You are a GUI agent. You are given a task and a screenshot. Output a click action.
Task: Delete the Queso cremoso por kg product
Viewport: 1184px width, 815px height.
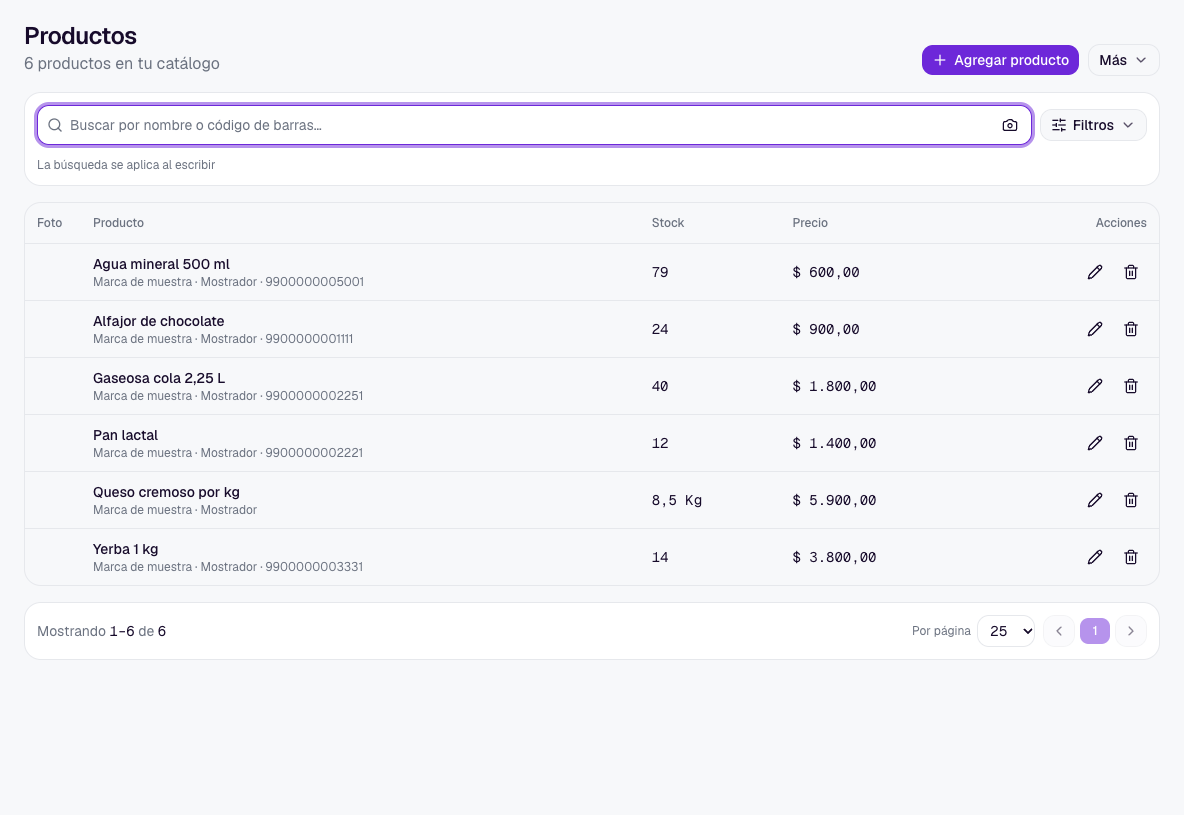click(x=1130, y=500)
